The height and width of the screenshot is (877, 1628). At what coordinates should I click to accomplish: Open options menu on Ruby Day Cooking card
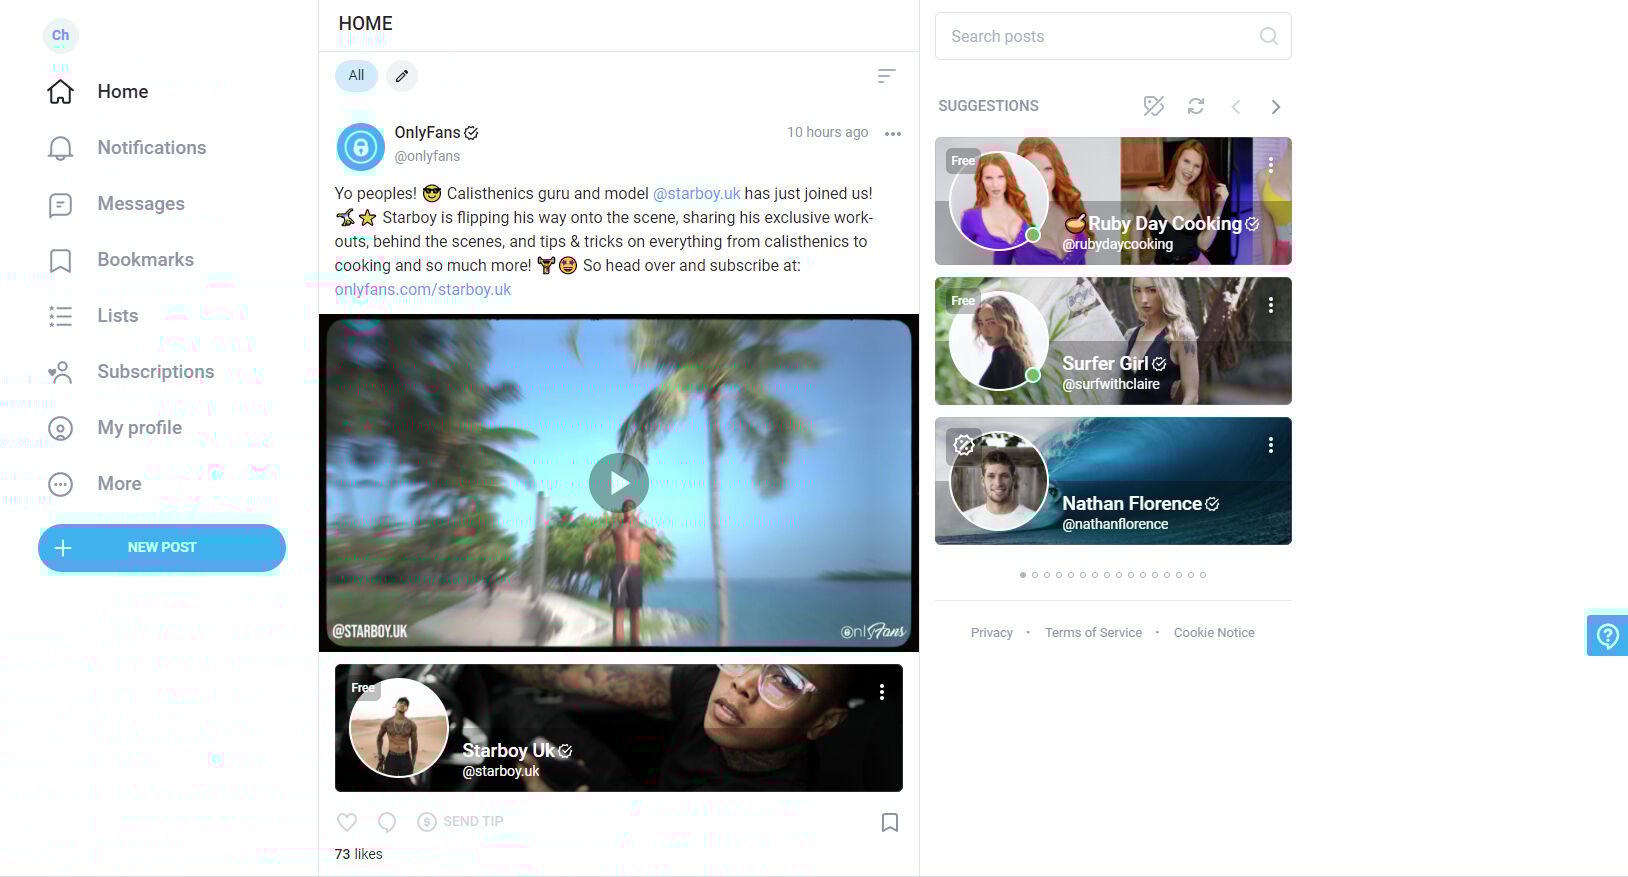tap(1270, 165)
